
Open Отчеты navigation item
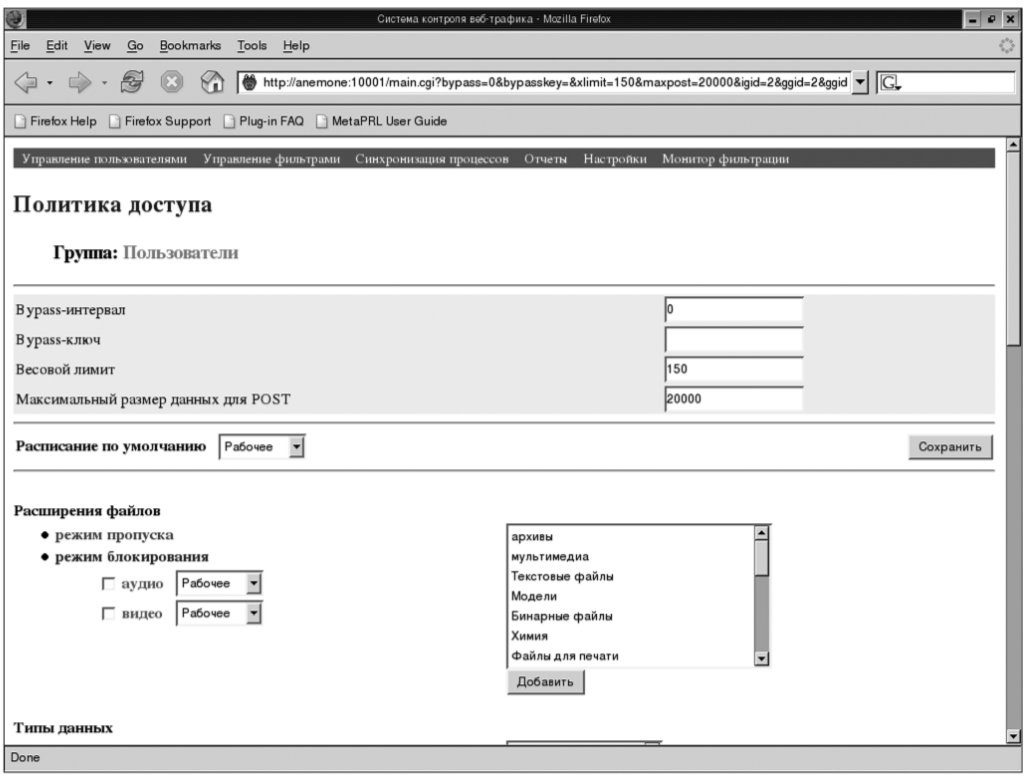pyautogui.click(x=545, y=159)
